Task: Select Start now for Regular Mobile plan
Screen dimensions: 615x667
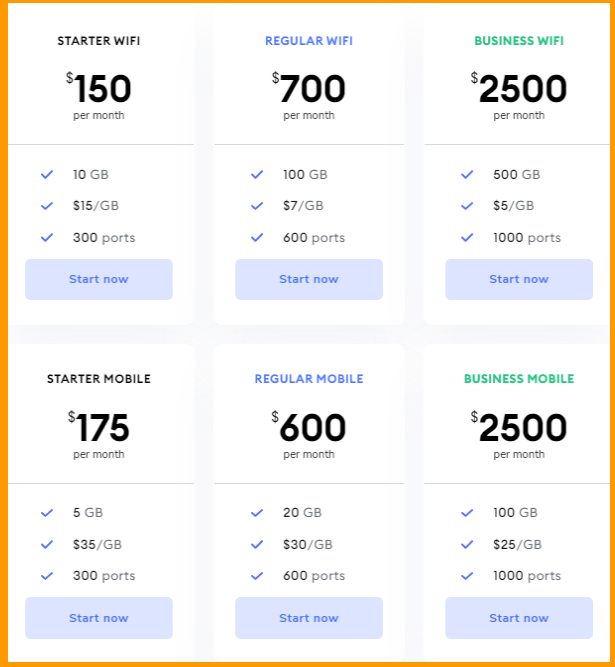Action: point(308,618)
